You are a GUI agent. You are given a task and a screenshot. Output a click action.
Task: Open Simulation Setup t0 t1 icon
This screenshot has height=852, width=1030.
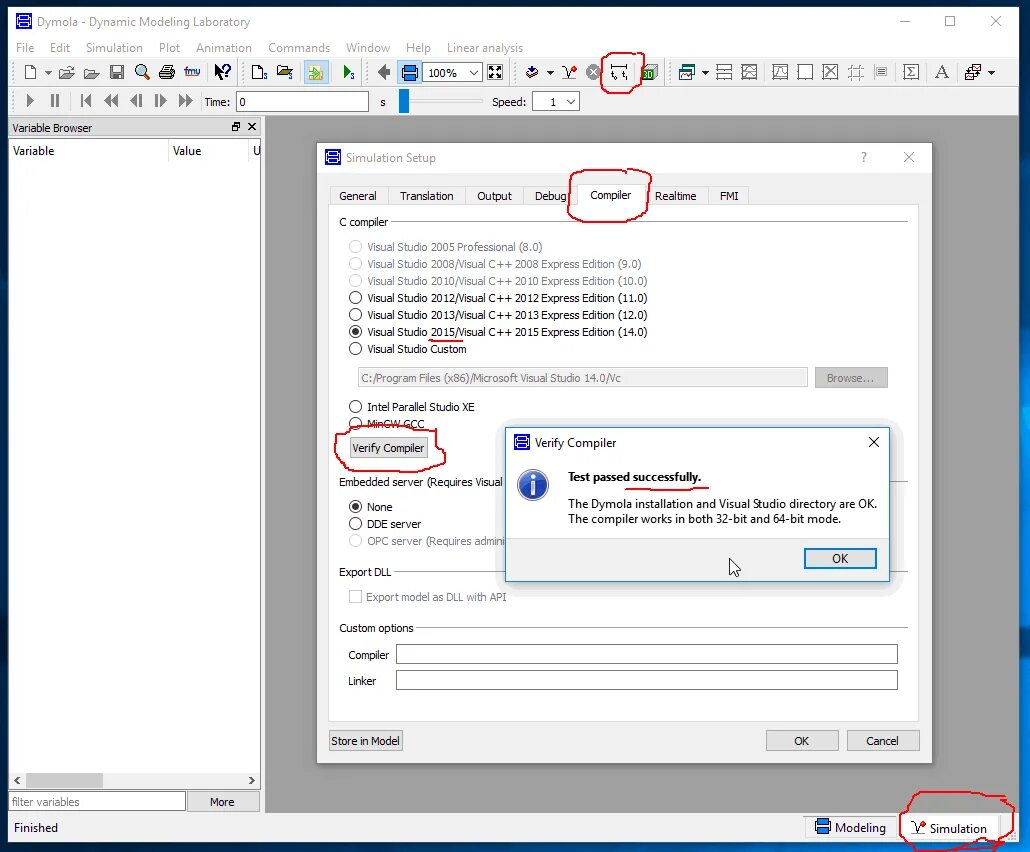[x=619, y=72]
